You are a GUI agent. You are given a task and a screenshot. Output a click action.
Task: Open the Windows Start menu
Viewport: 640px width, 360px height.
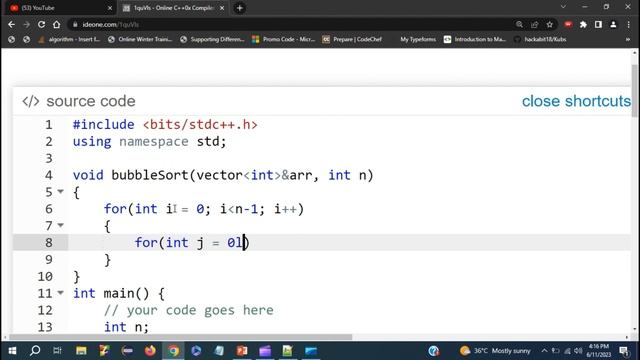pos(12,351)
